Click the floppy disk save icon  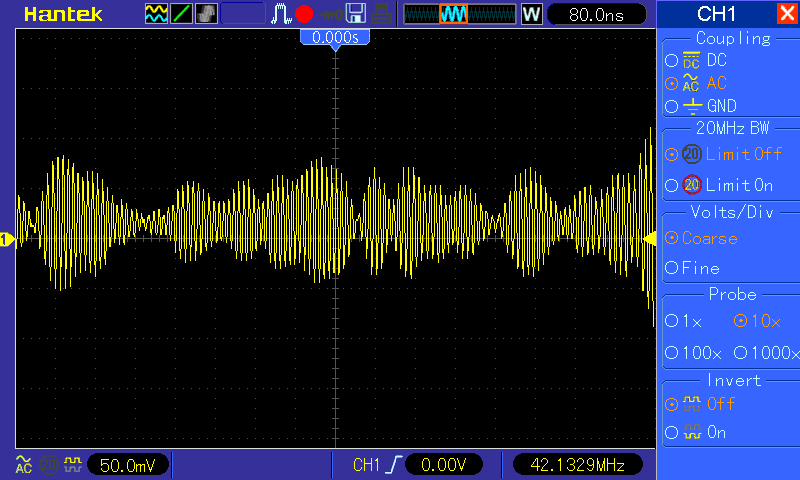pyautogui.click(x=356, y=14)
